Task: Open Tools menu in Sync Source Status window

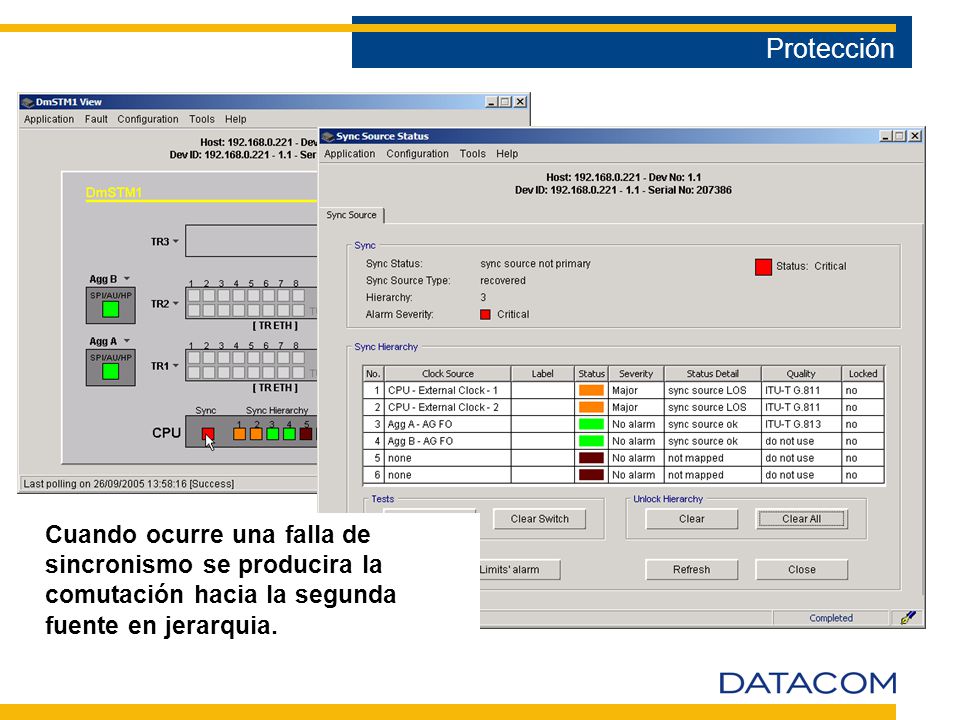Action: point(473,154)
